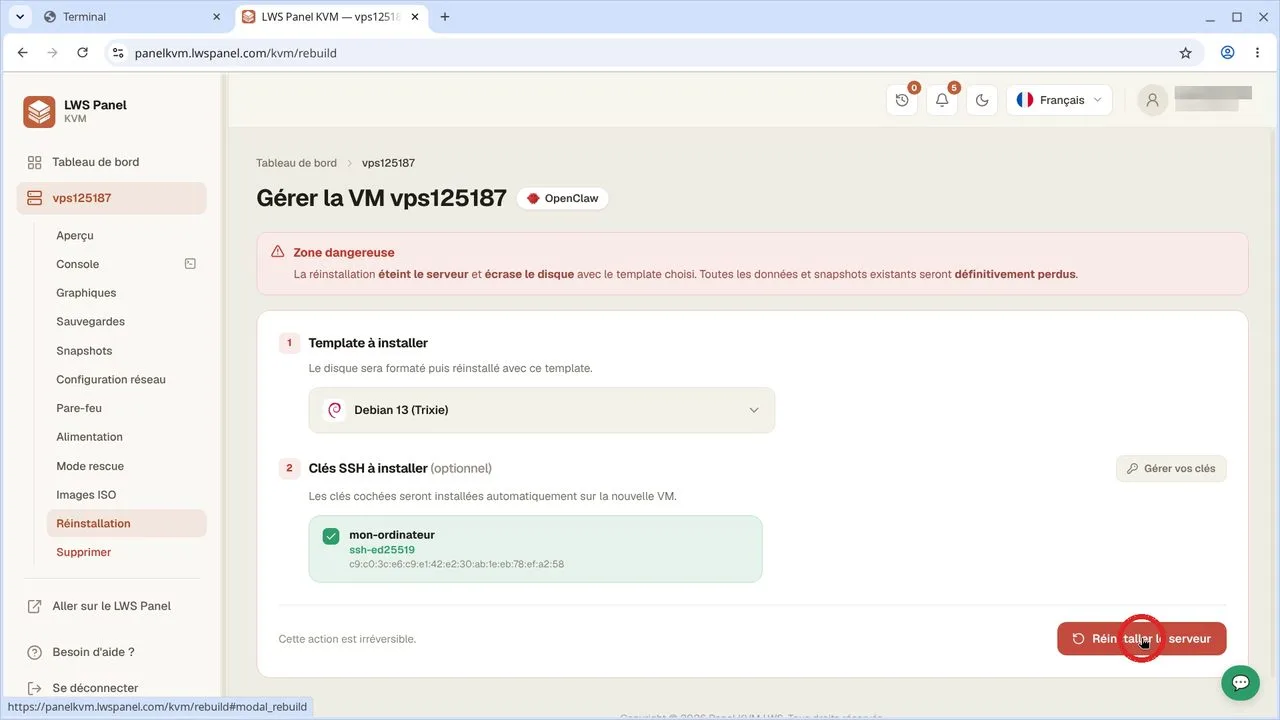Open the Français language selector
Viewport: 1280px width, 720px height.
click(1060, 100)
